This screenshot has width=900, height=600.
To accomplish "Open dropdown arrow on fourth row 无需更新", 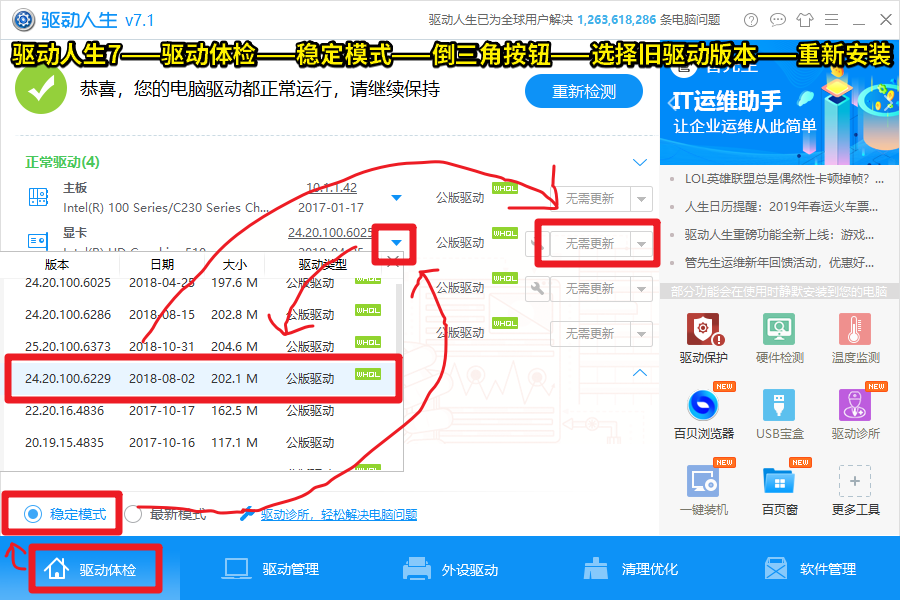I will tap(641, 334).
